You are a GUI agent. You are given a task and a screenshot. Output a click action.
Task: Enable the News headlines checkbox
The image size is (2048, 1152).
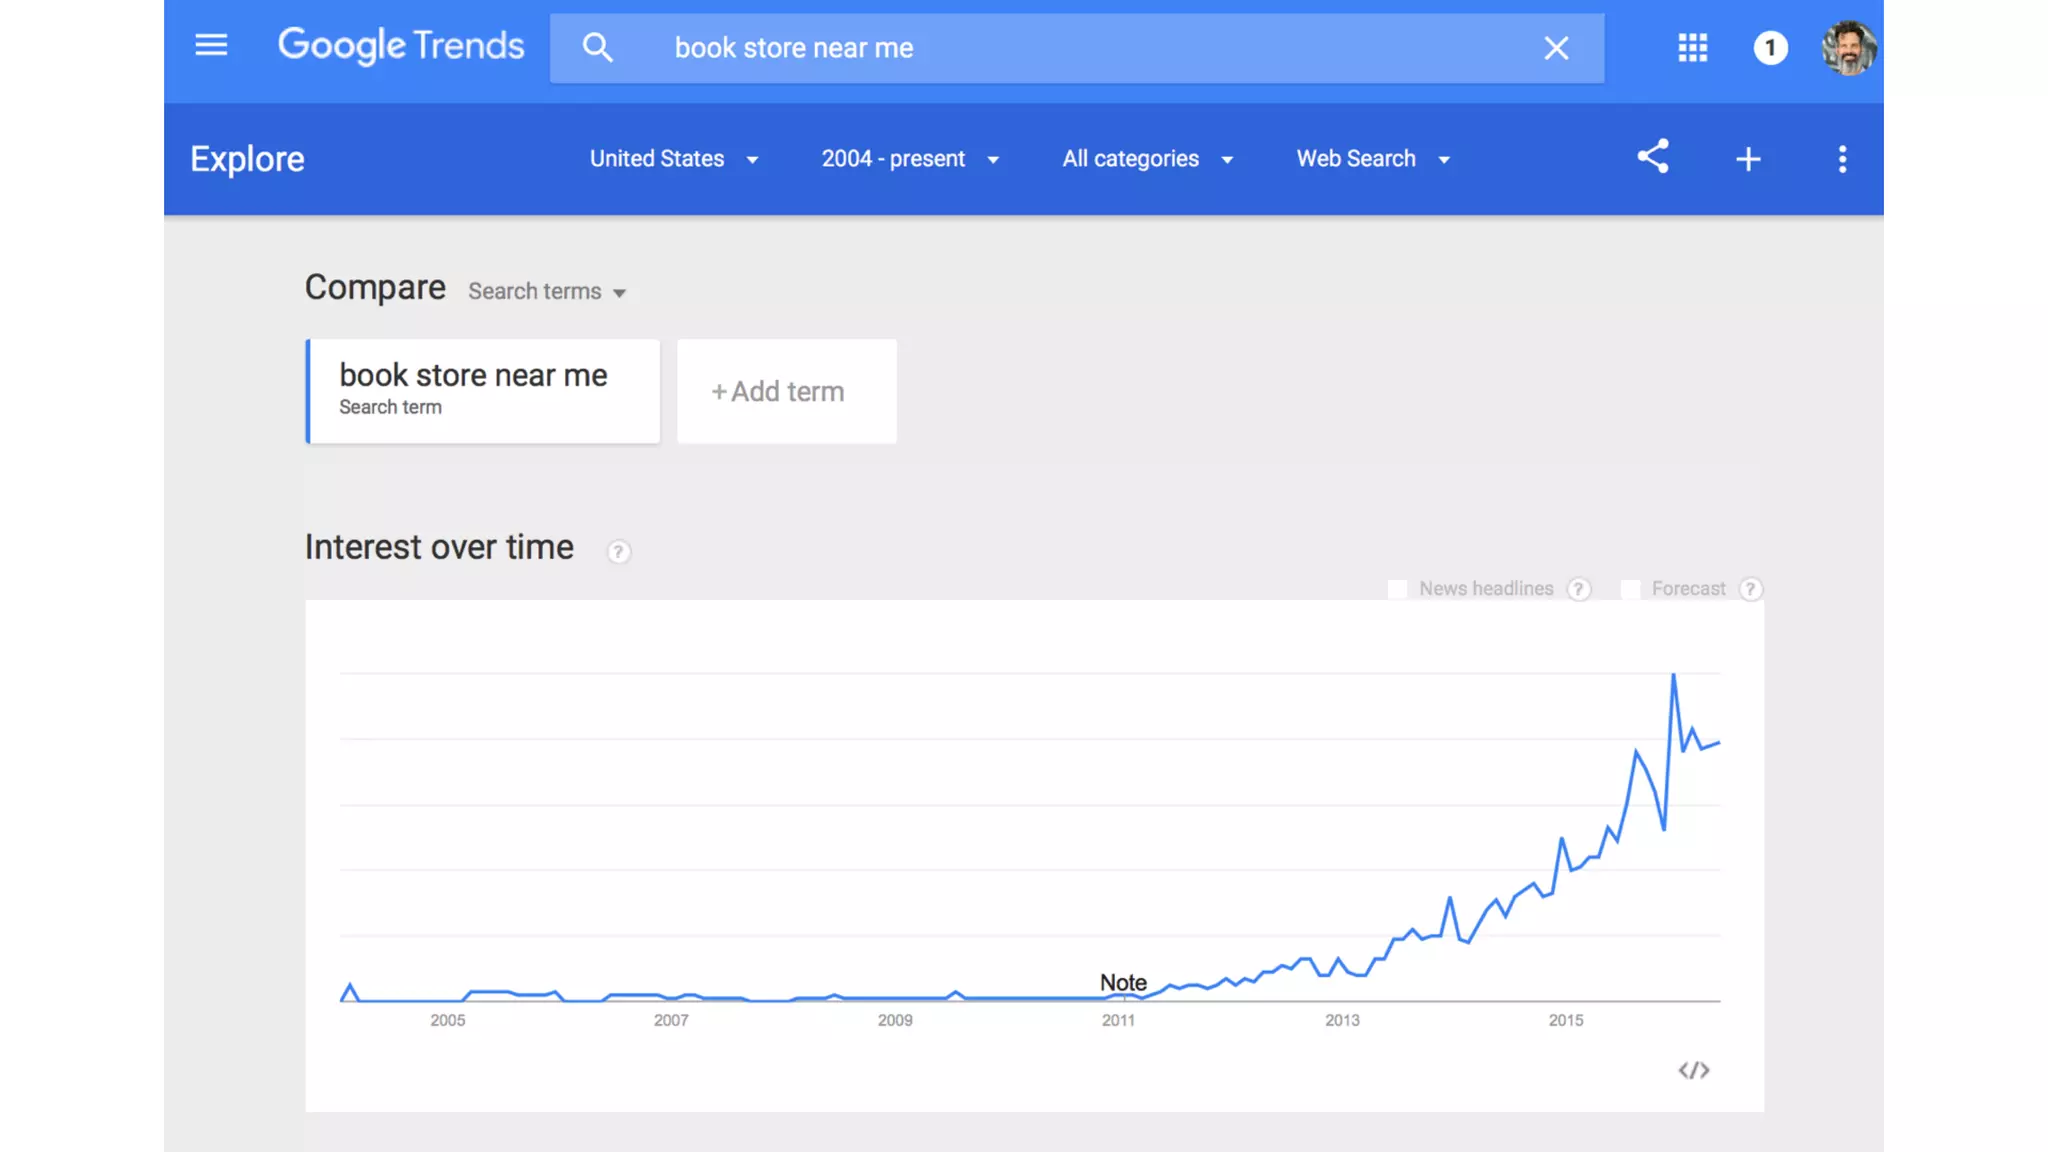(1397, 589)
